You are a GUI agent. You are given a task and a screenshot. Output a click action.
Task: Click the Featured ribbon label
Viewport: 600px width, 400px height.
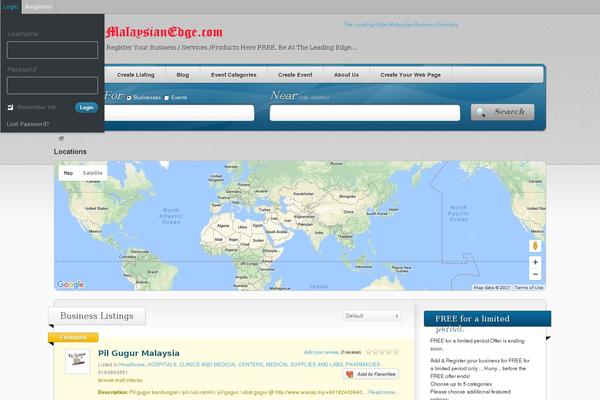pyautogui.click(x=73, y=337)
